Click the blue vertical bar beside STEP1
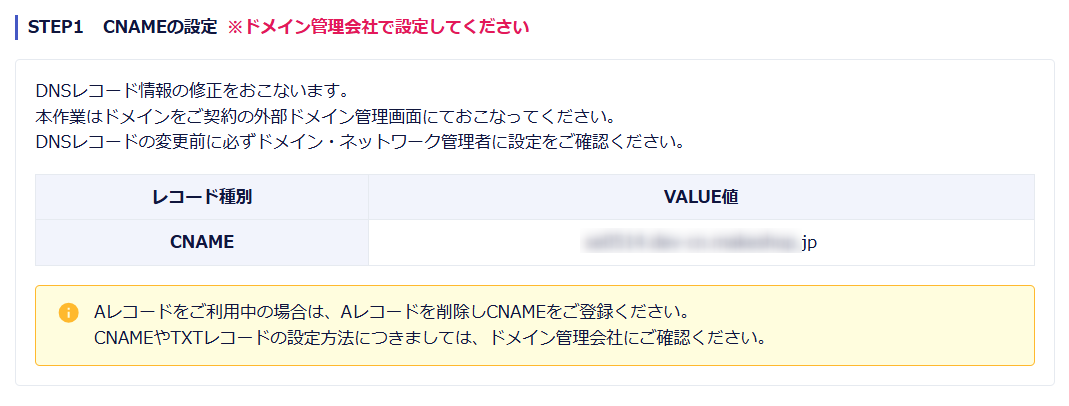 [x=17, y=27]
